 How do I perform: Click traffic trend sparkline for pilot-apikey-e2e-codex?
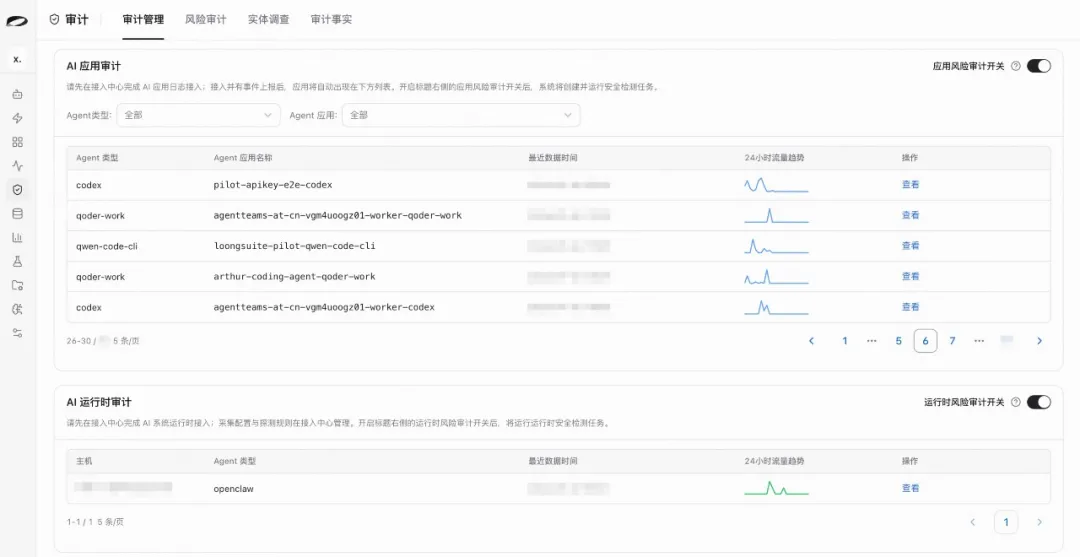(776, 185)
